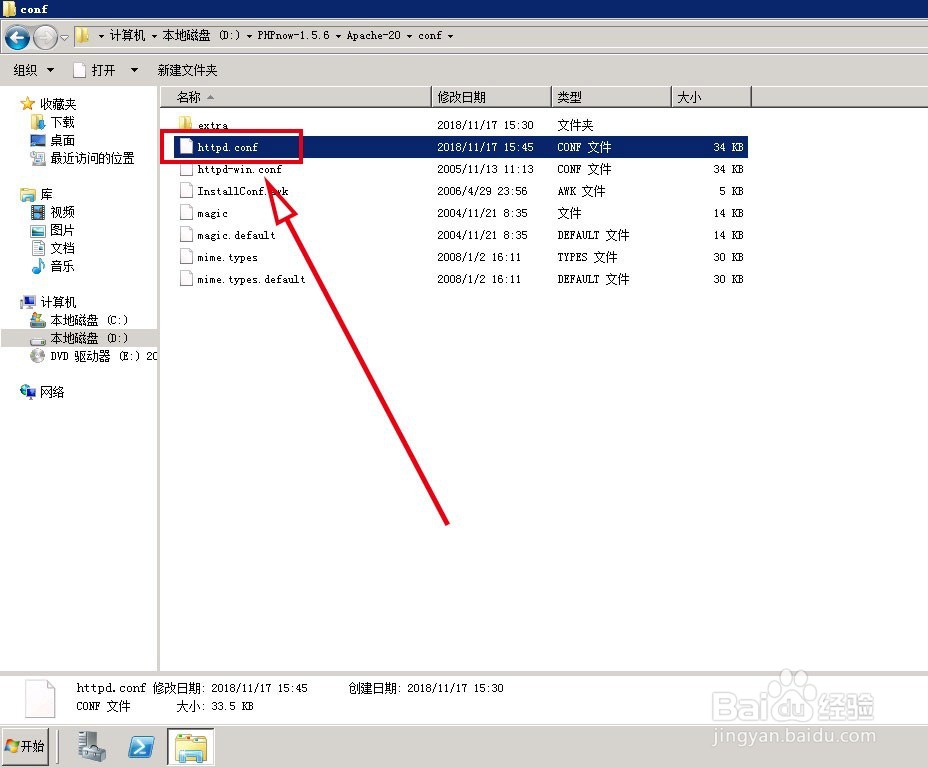Click the 新建文件夹 button

point(186,69)
